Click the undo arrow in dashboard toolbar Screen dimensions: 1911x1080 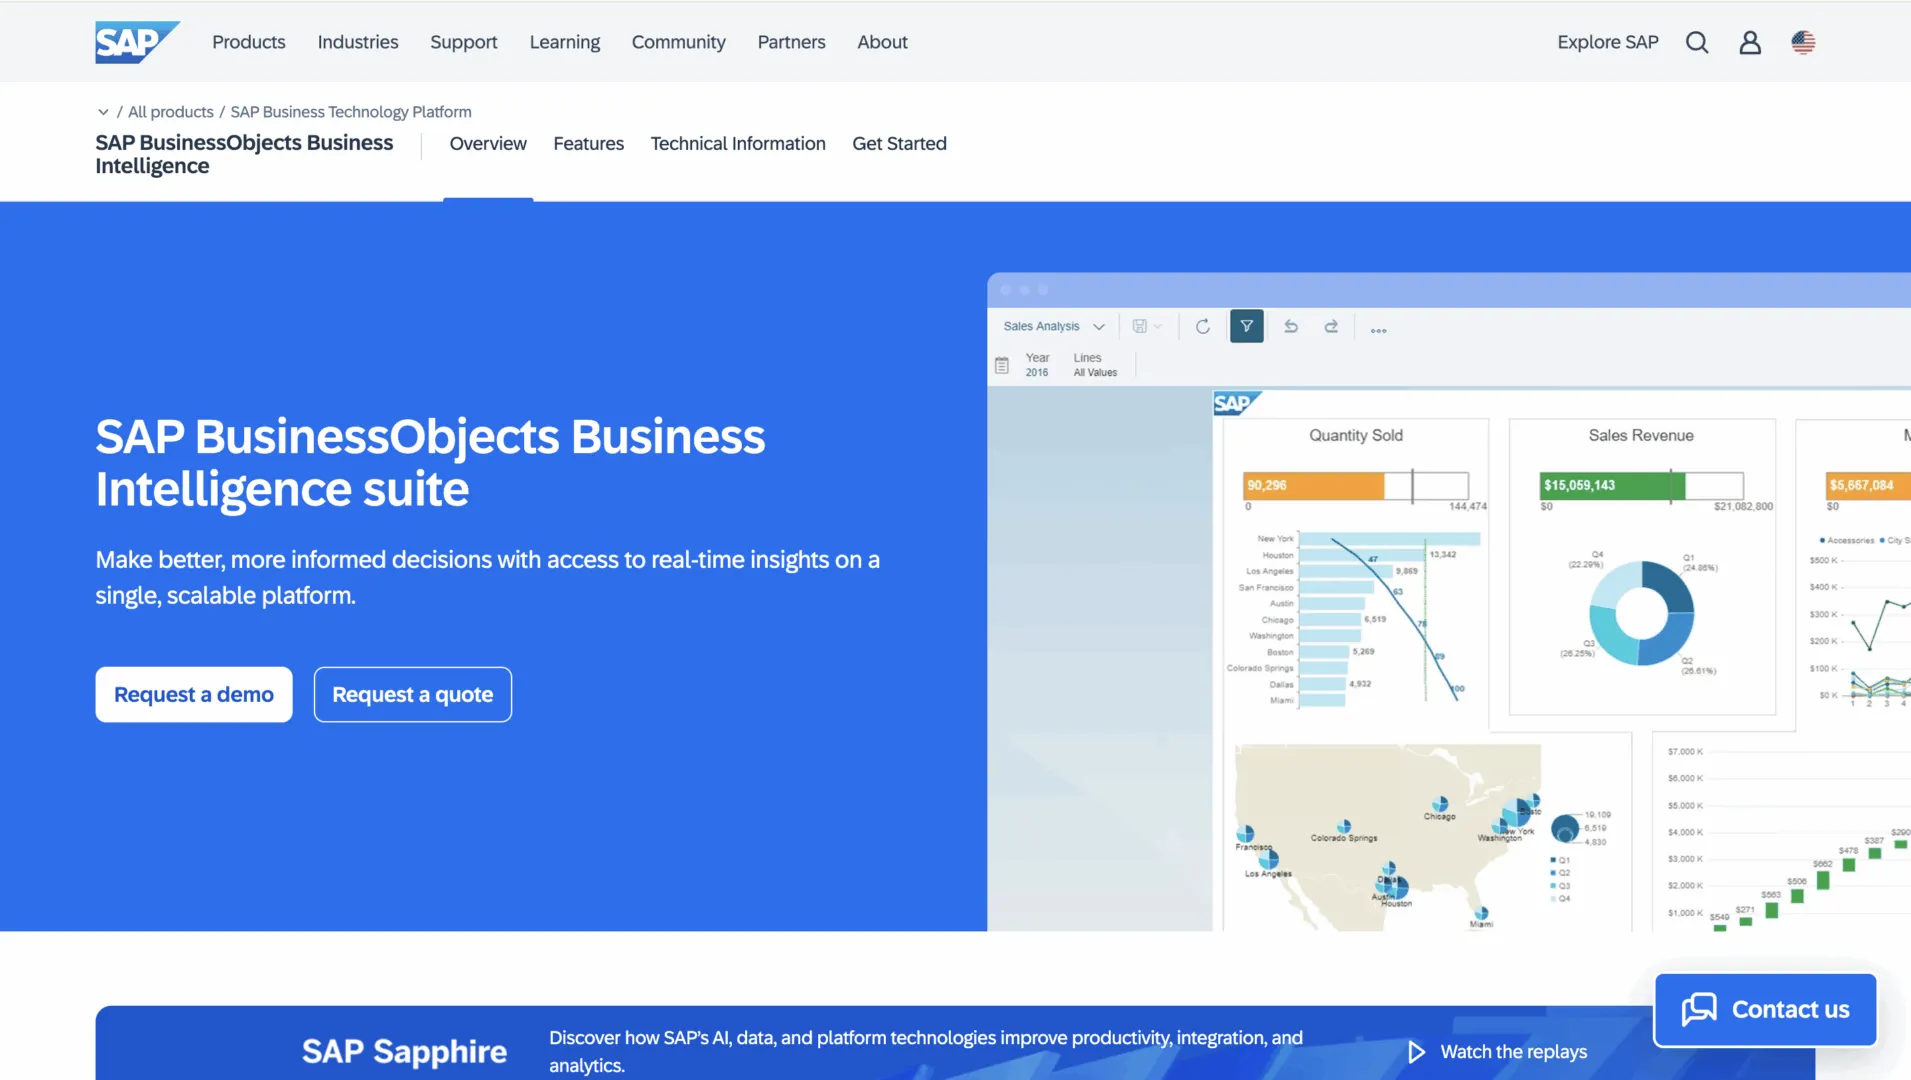(x=1291, y=326)
